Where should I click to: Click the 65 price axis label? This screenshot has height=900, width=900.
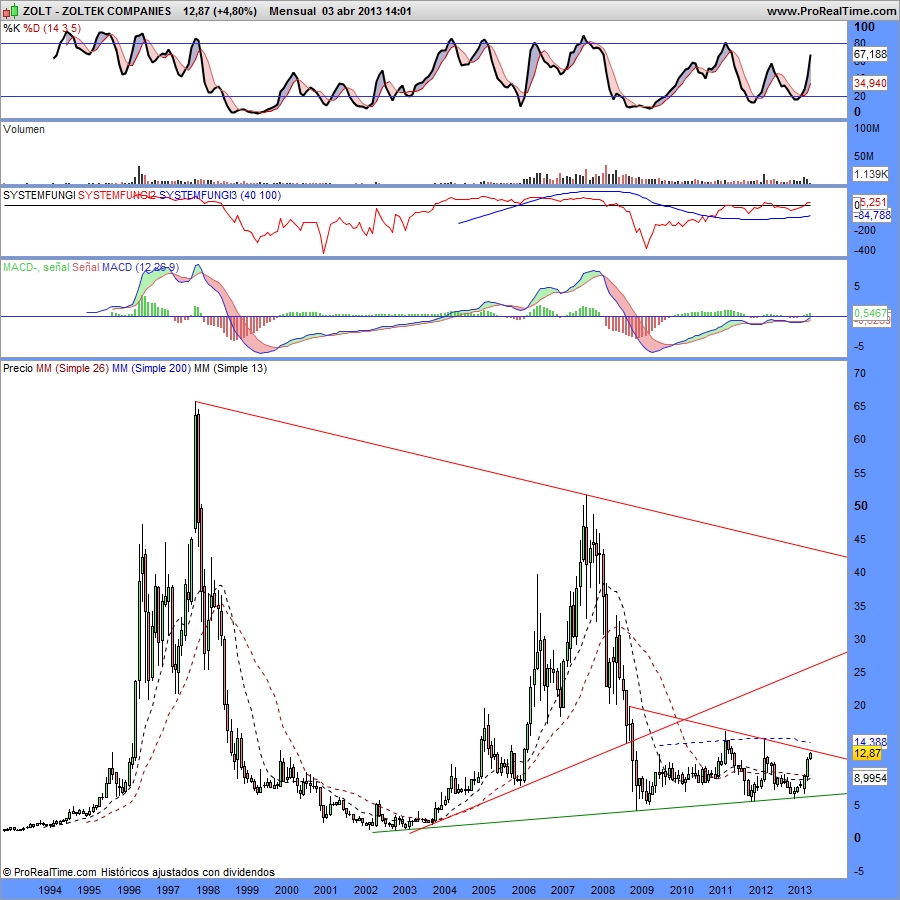(x=860, y=406)
